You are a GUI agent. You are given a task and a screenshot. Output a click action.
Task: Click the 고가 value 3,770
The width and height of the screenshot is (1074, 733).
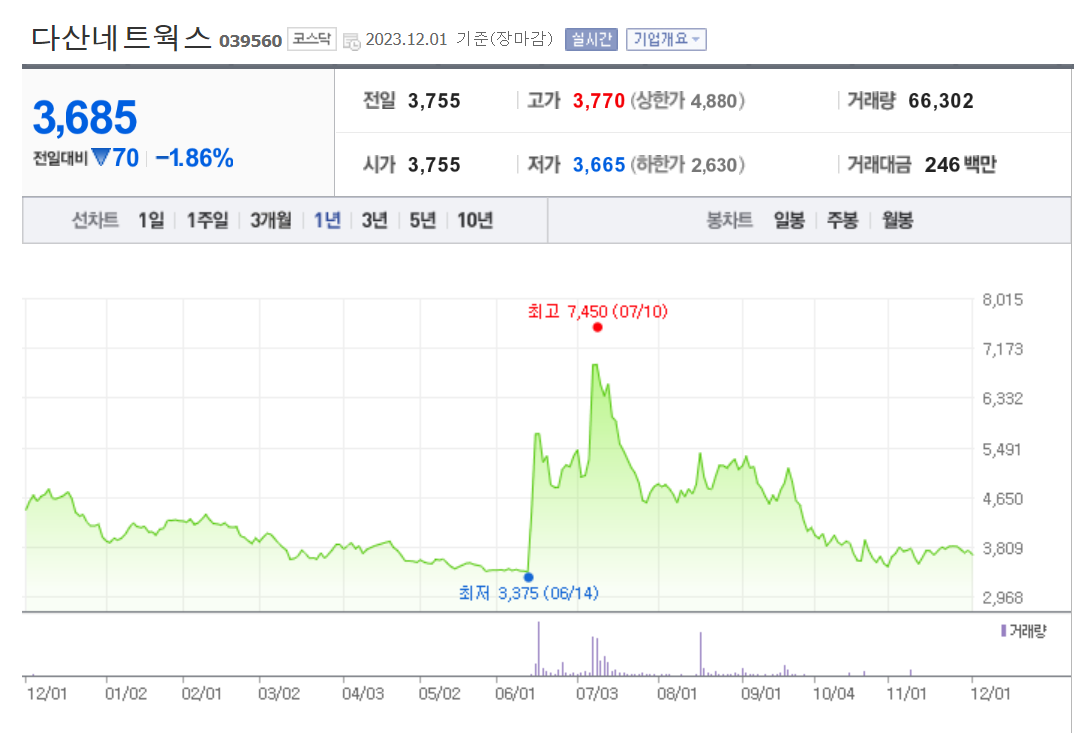pos(599,101)
